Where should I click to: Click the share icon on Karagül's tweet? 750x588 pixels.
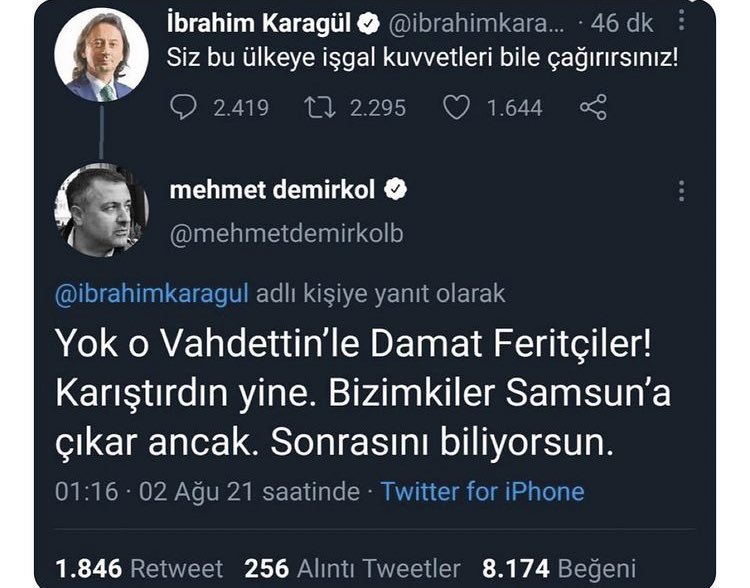click(593, 108)
